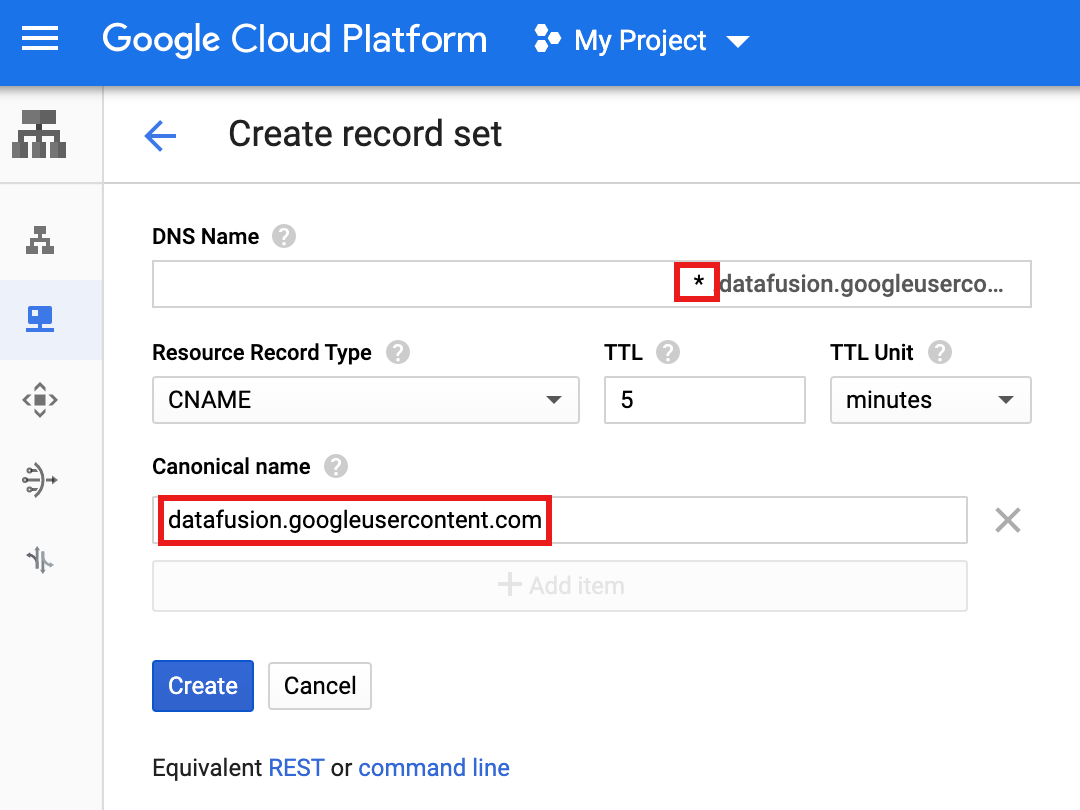The width and height of the screenshot is (1080, 810).
Task: Click into the TTL value field
Action: point(704,400)
